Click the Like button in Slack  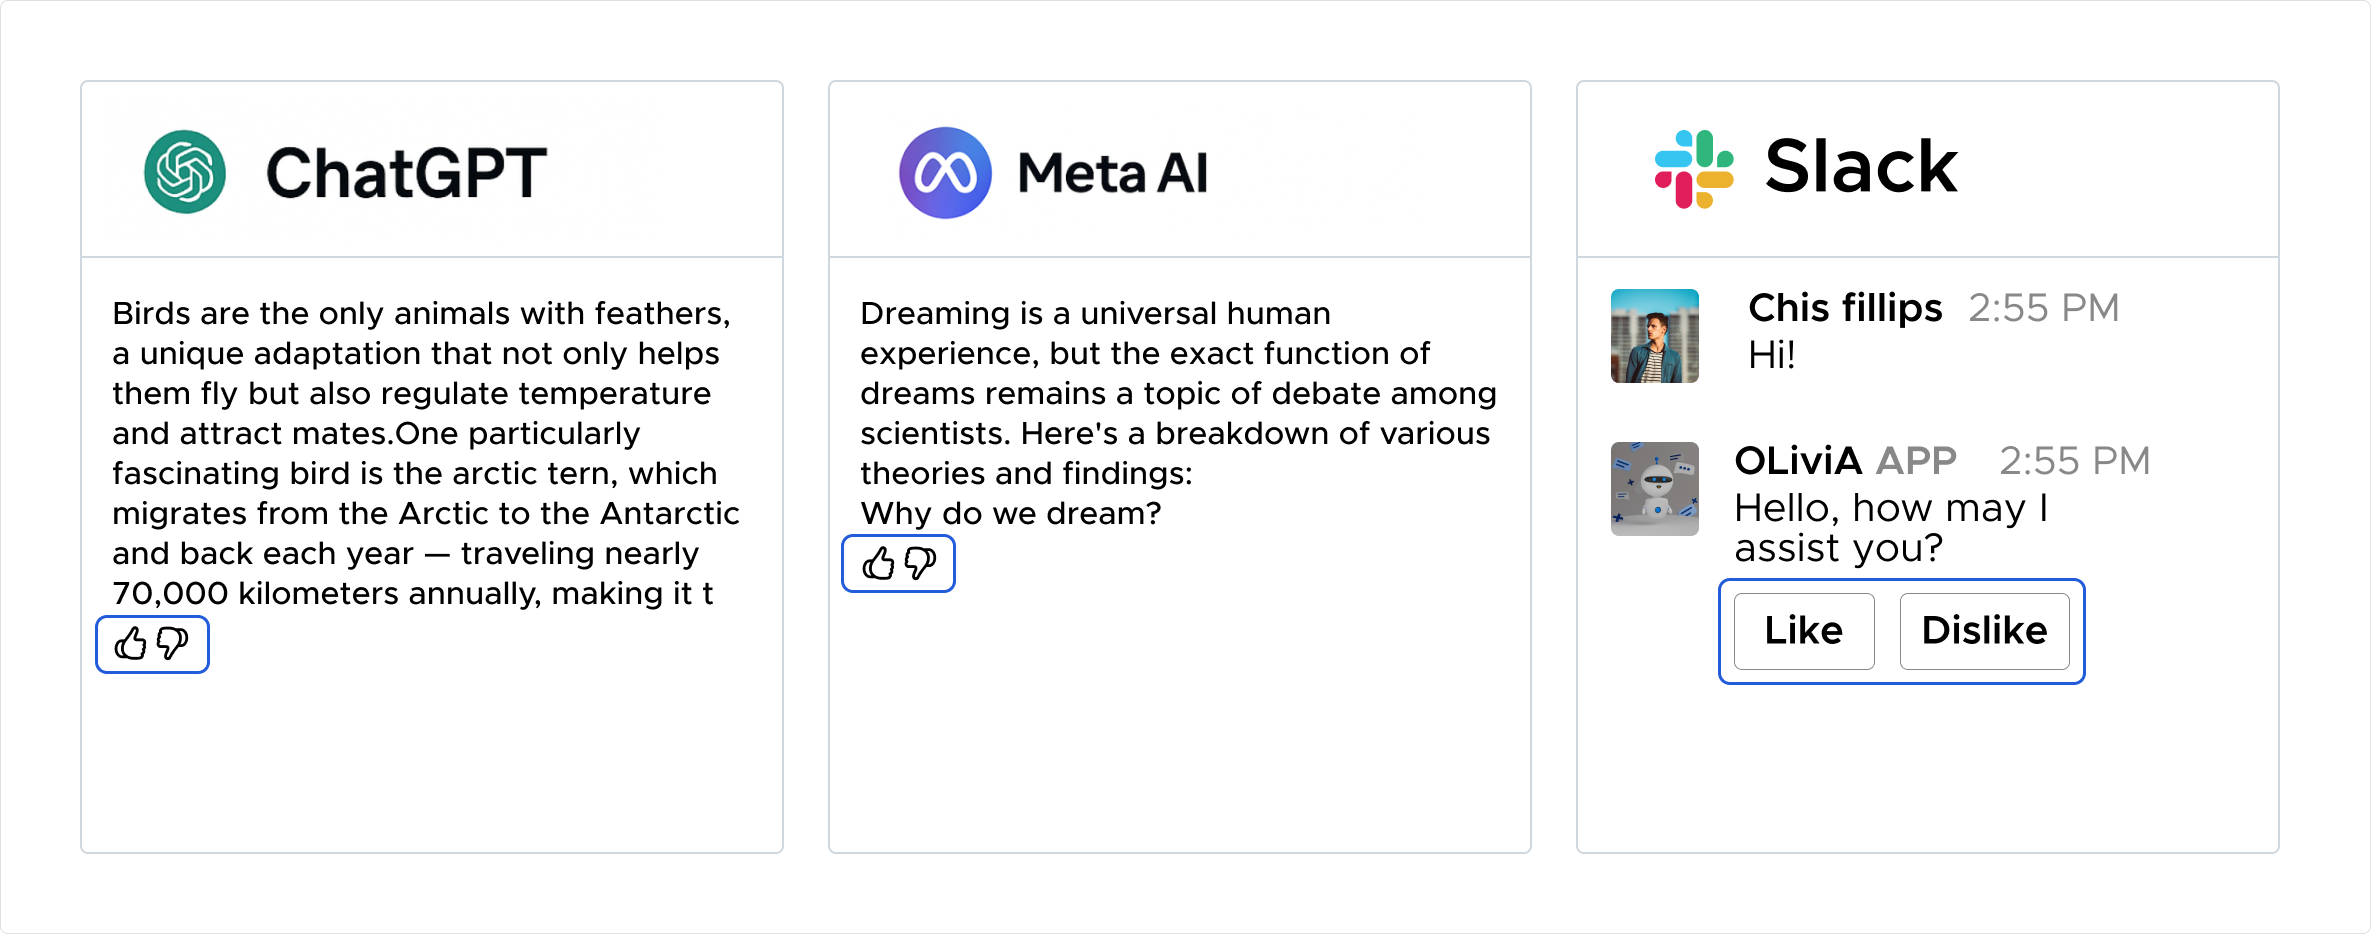pos(1804,631)
